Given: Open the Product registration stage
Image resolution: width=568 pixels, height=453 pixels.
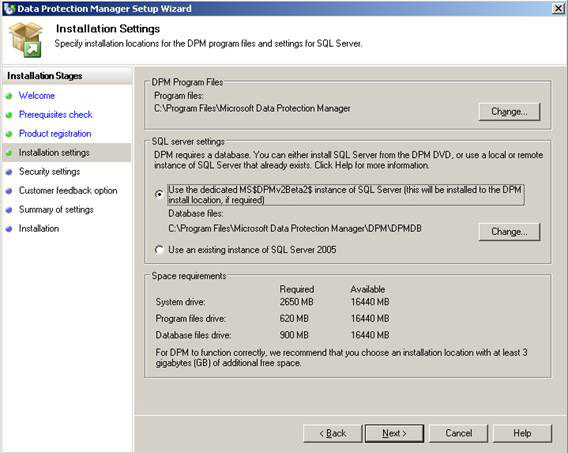Looking at the screenshot, I should pos(55,134).
